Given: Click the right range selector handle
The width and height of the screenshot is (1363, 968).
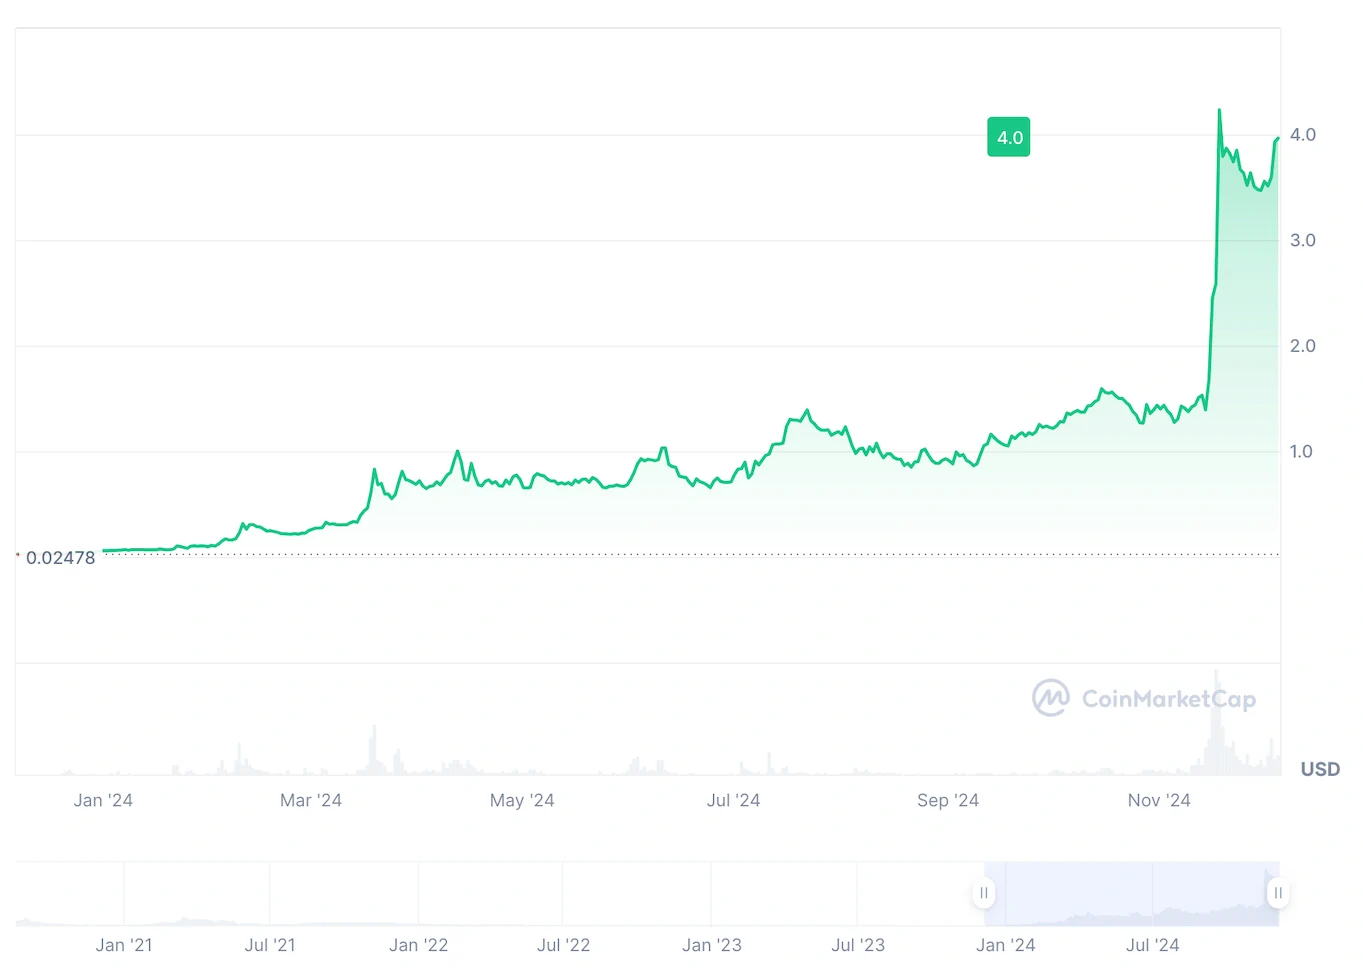Looking at the screenshot, I should pos(1277,893).
